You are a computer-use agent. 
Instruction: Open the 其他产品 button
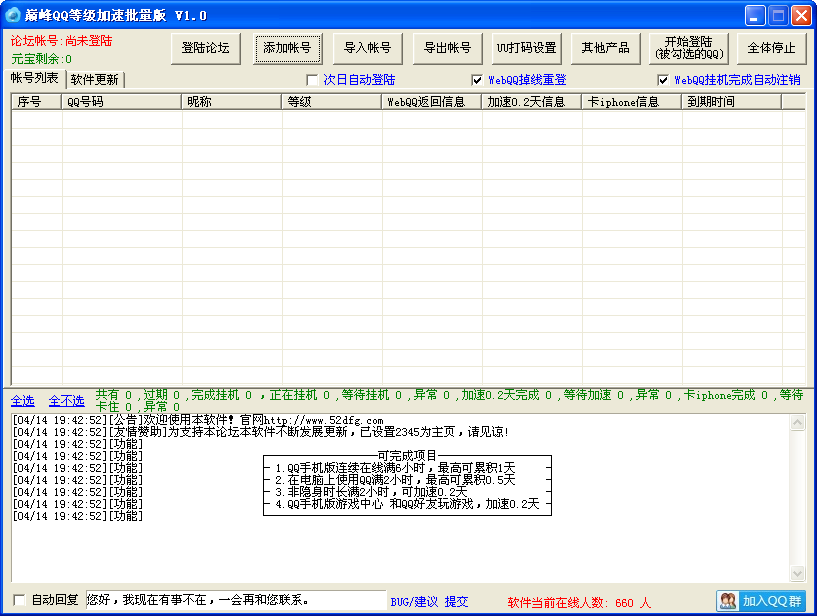pyautogui.click(x=605, y=48)
